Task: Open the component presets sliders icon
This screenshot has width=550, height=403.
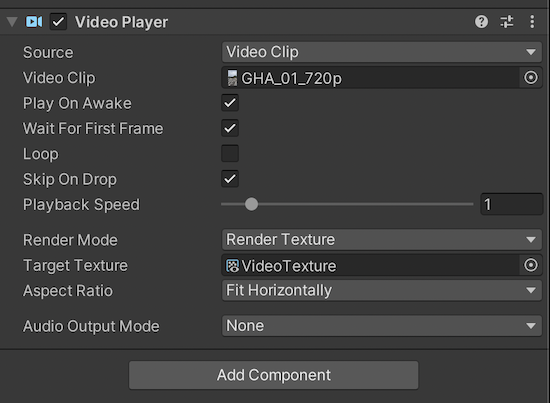Action: pos(507,22)
